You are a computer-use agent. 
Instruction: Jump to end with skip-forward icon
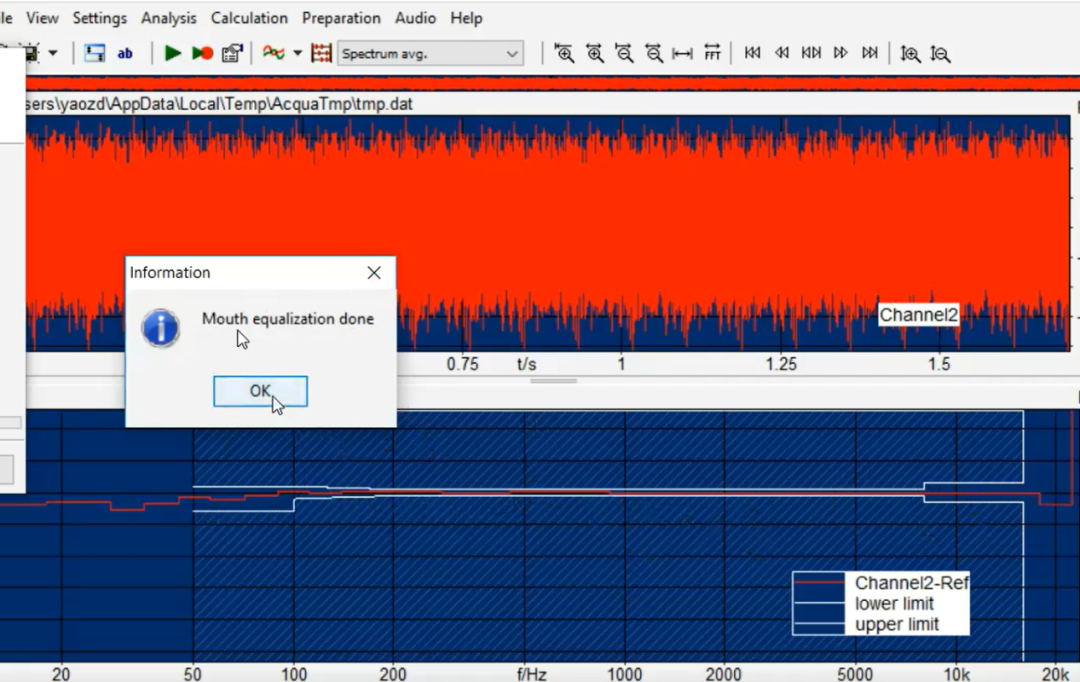[x=870, y=53]
